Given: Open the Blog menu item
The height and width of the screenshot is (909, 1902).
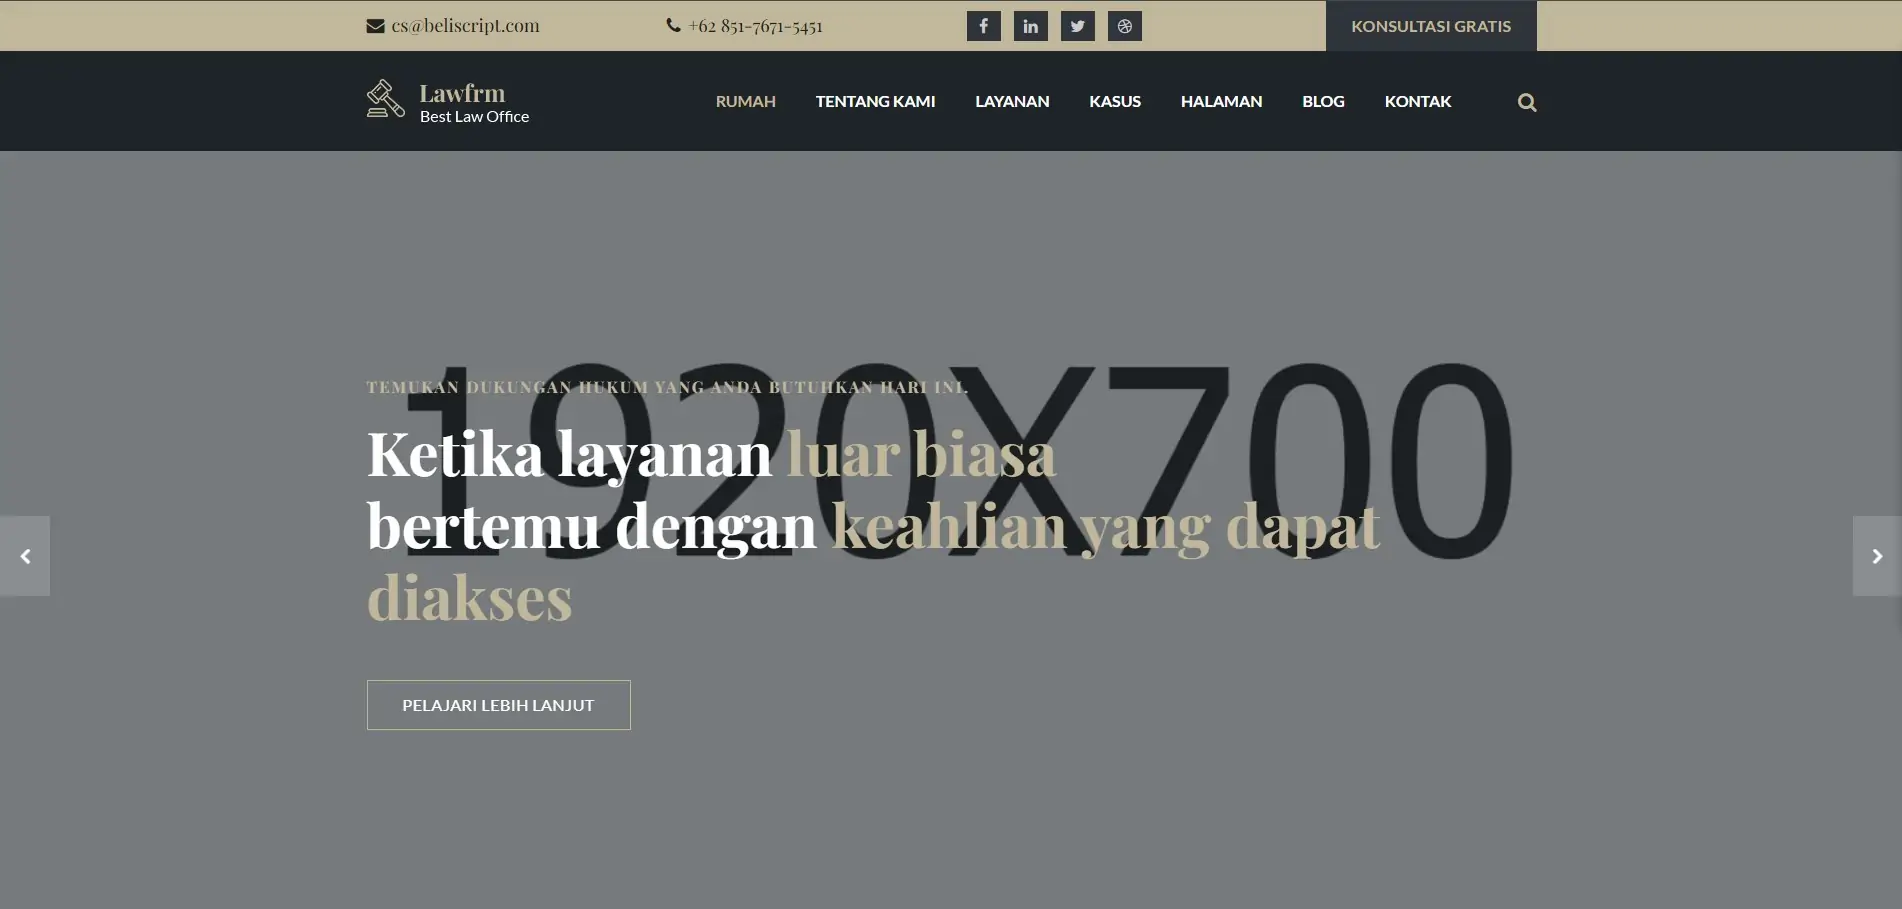Looking at the screenshot, I should (1323, 101).
